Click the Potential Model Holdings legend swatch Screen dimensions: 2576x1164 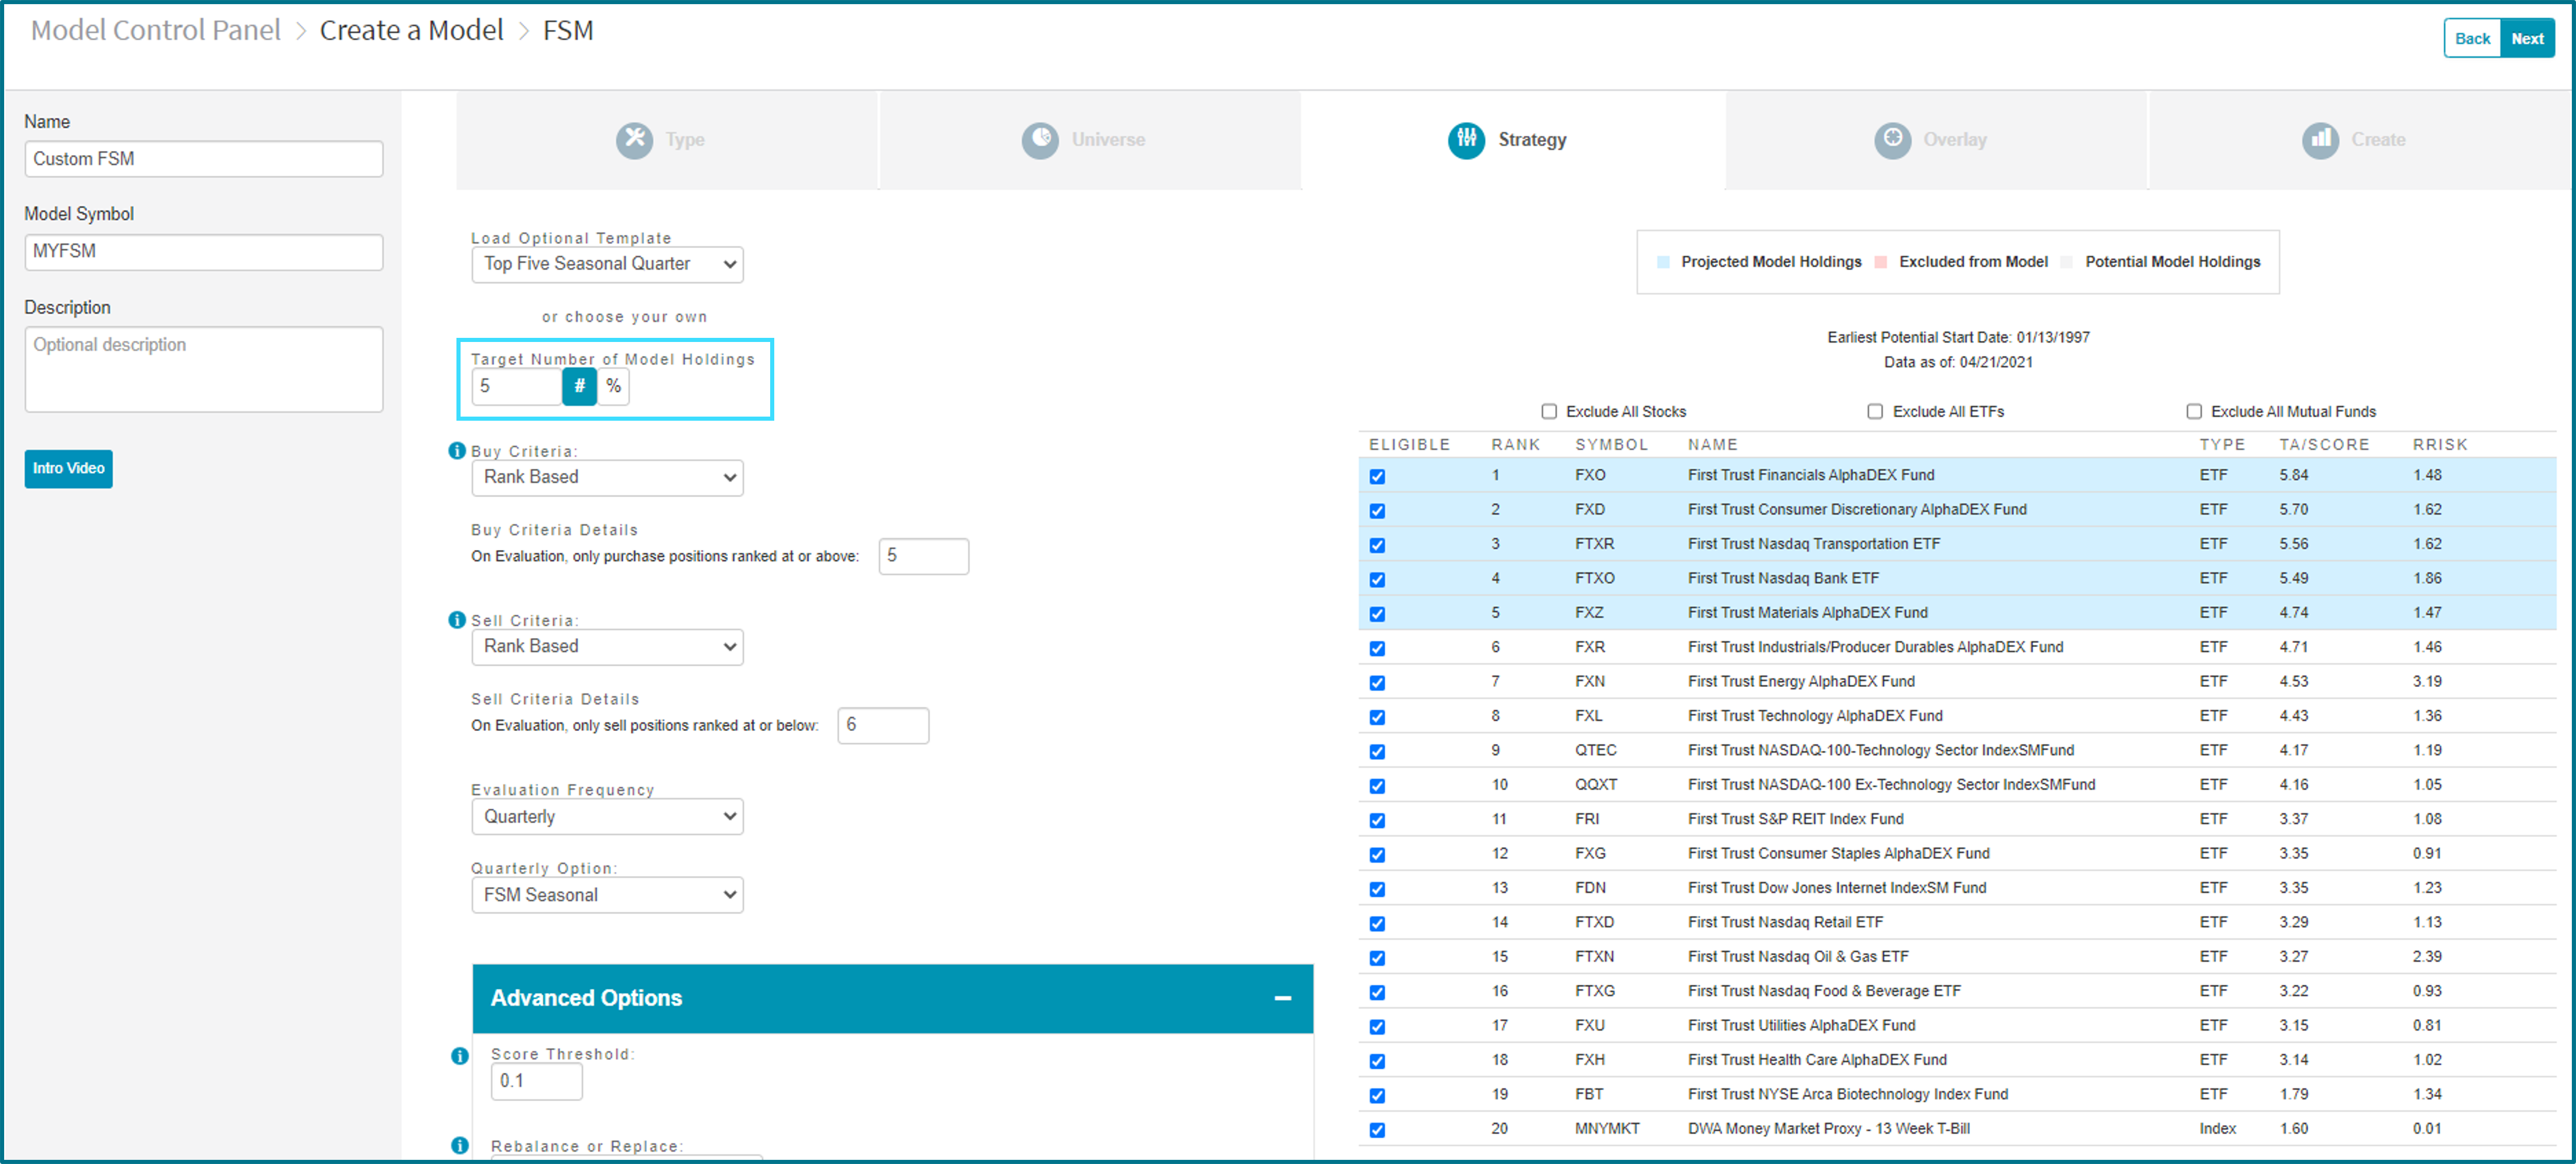[x=2066, y=262]
